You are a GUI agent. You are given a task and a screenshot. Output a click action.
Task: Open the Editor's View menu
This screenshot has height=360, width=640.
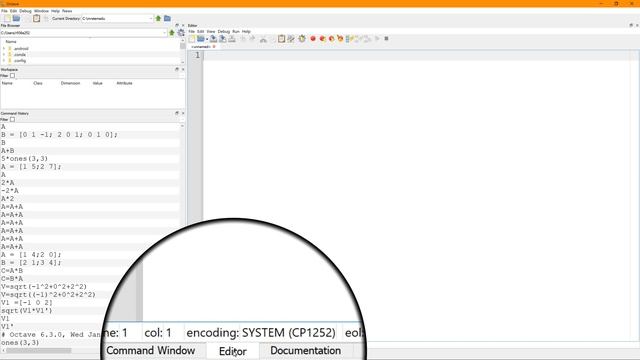click(x=211, y=31)
